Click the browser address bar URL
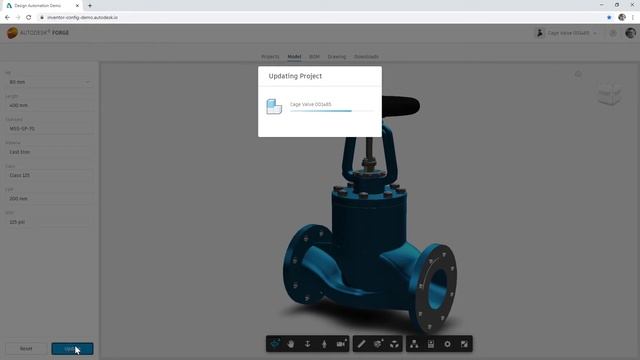This screenshot has height=360, width=640. point(82,18)
